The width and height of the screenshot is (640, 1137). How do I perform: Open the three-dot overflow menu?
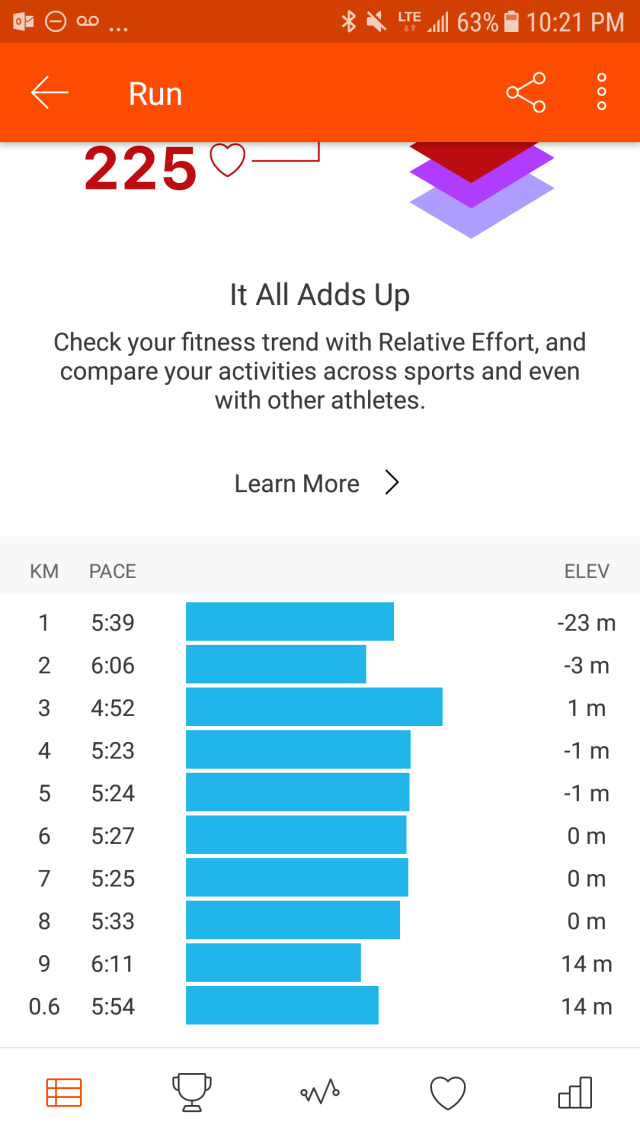601,93
